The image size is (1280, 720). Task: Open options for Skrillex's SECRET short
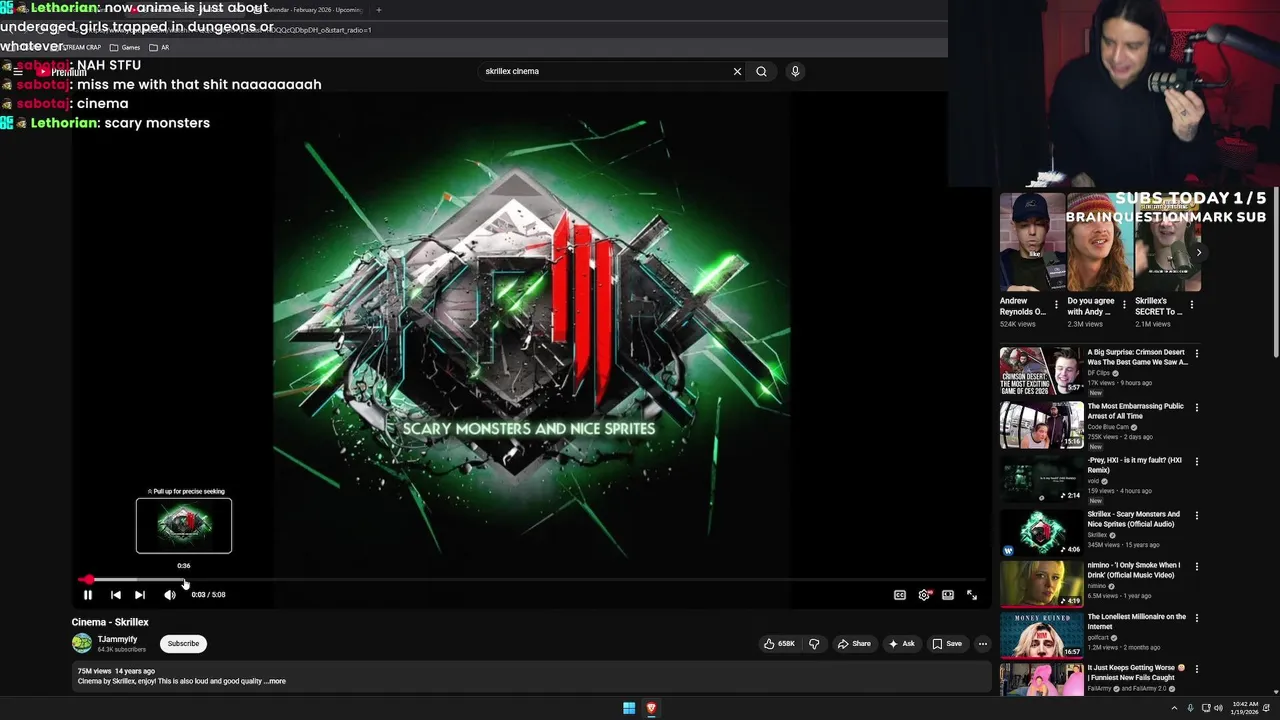coord(1191,304)
